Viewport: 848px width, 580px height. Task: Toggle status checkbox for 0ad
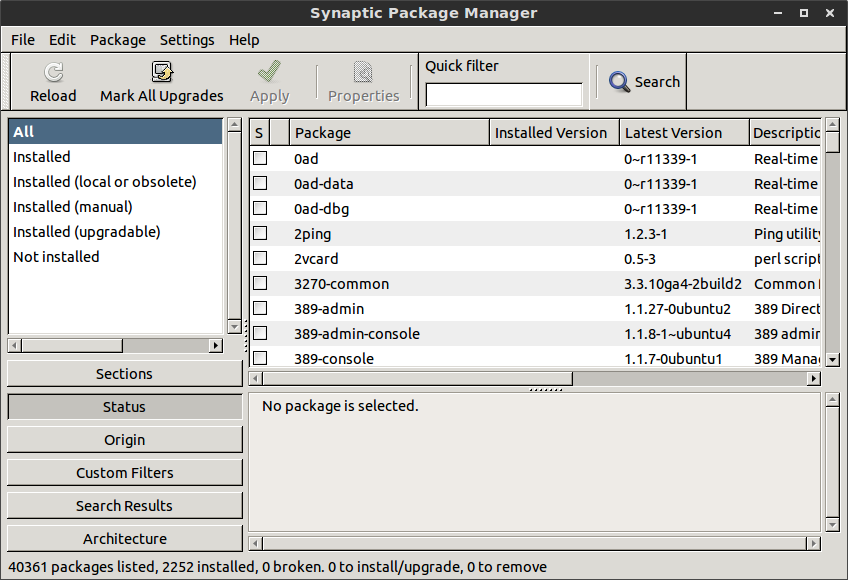260,158
